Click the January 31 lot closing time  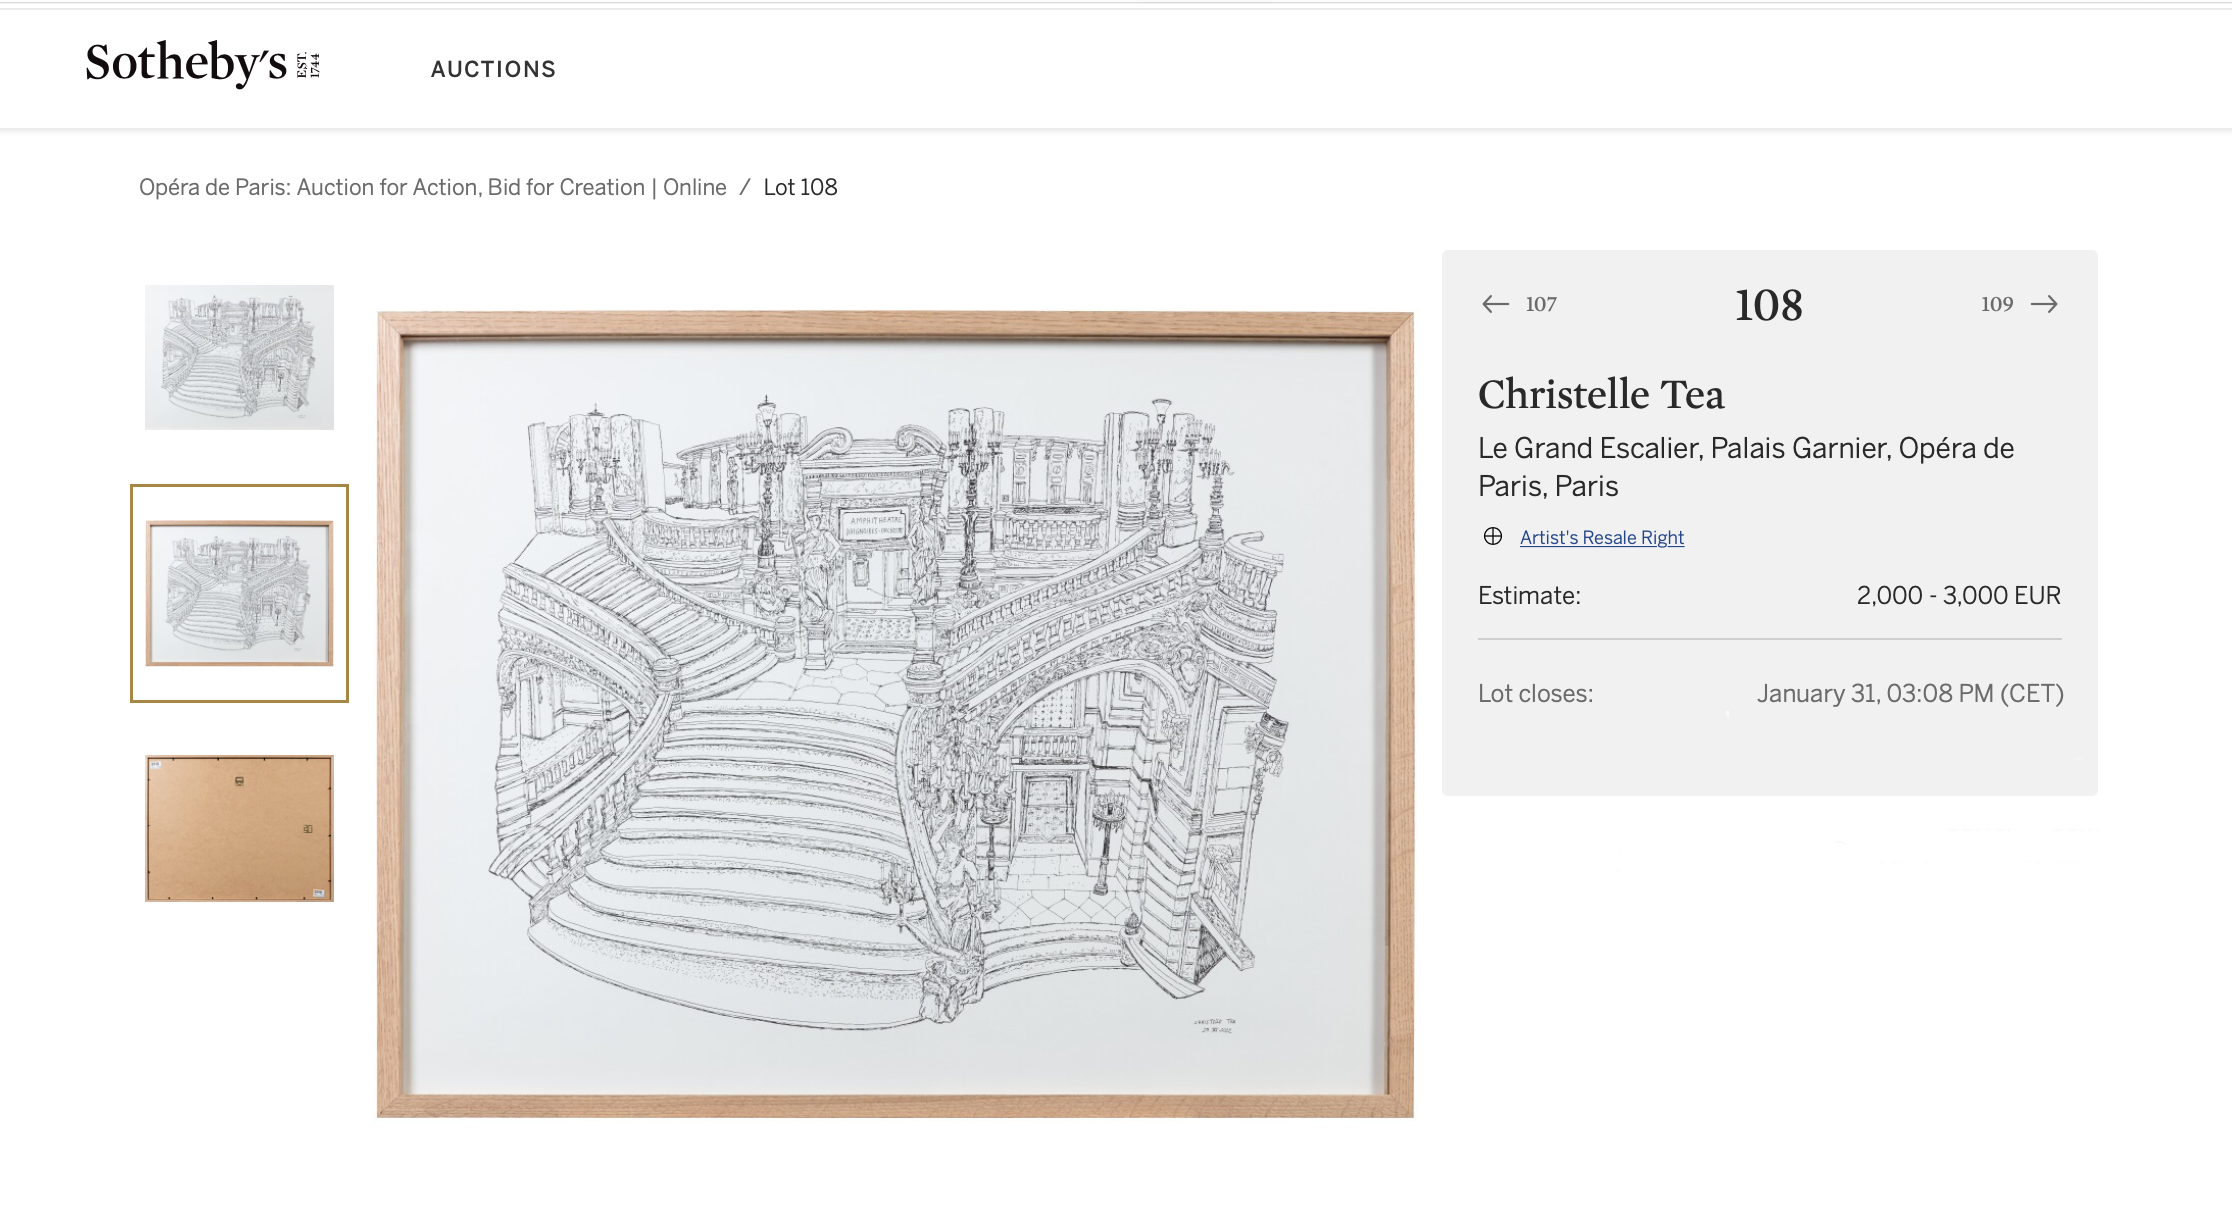(1910, 694)
